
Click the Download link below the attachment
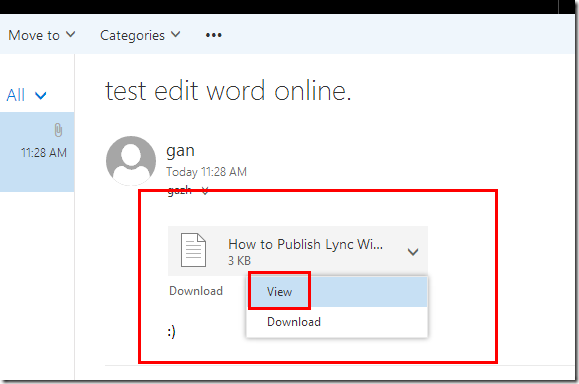[x=196, y=291]
